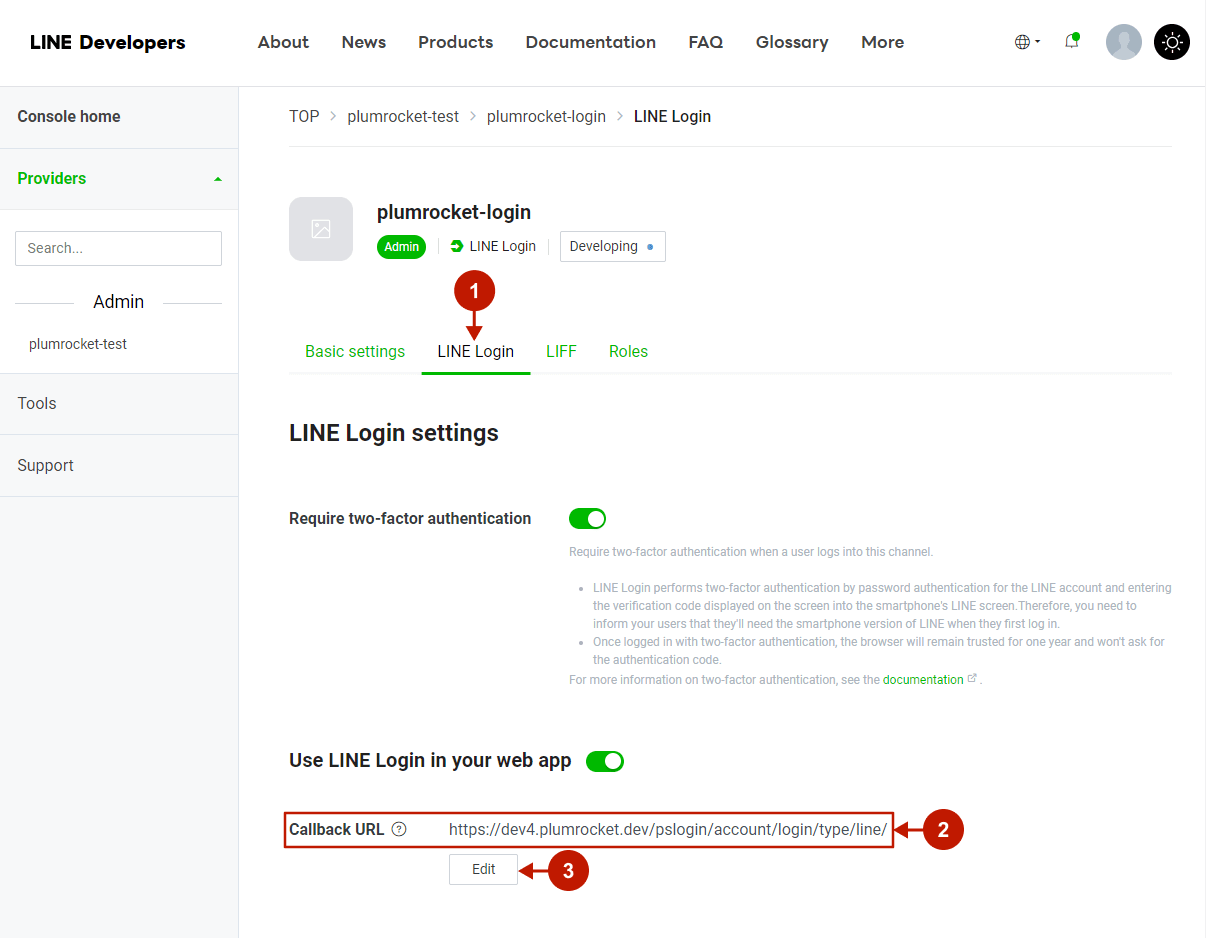The height and width of the screenshot is (938, 1206).
Task: Open the notifications bell
Action: [x=1072, y=41]
